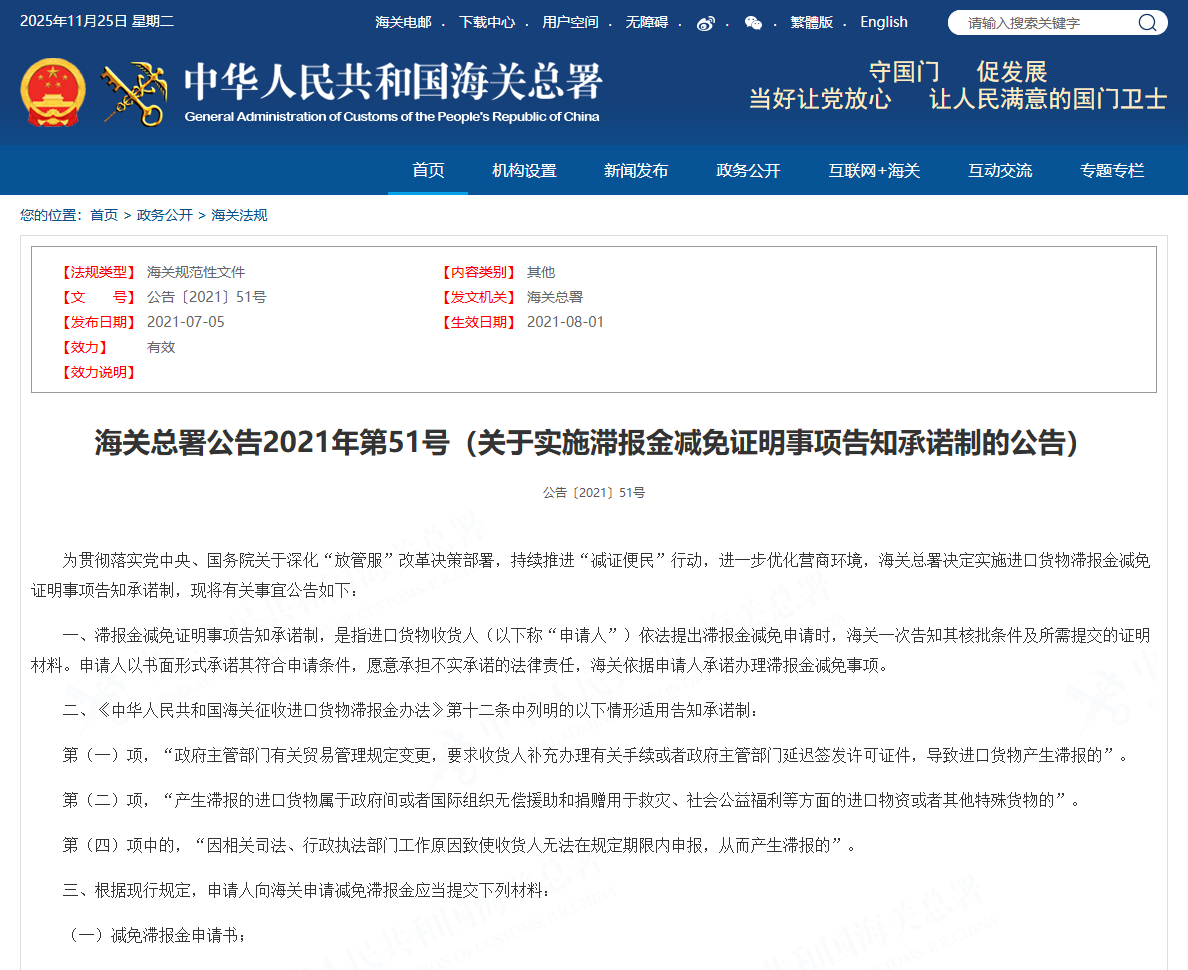Screen dimensions: 1188x970
Task: Click 海关法规 in the breadcrumb
Action: [239, 215]
